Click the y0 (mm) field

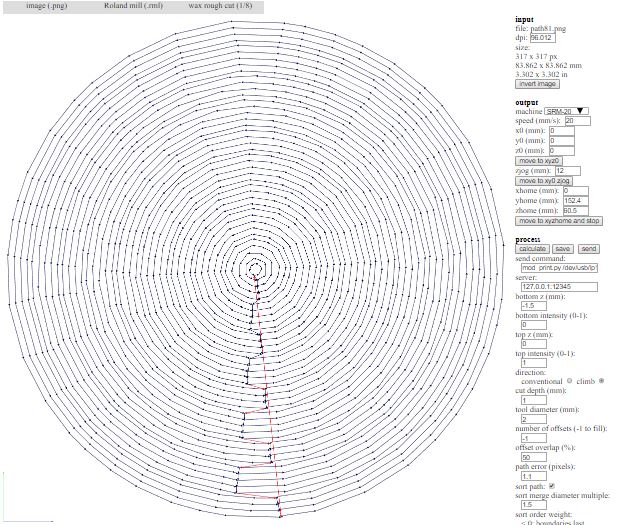pyautogui.click(x=562, y=141)
